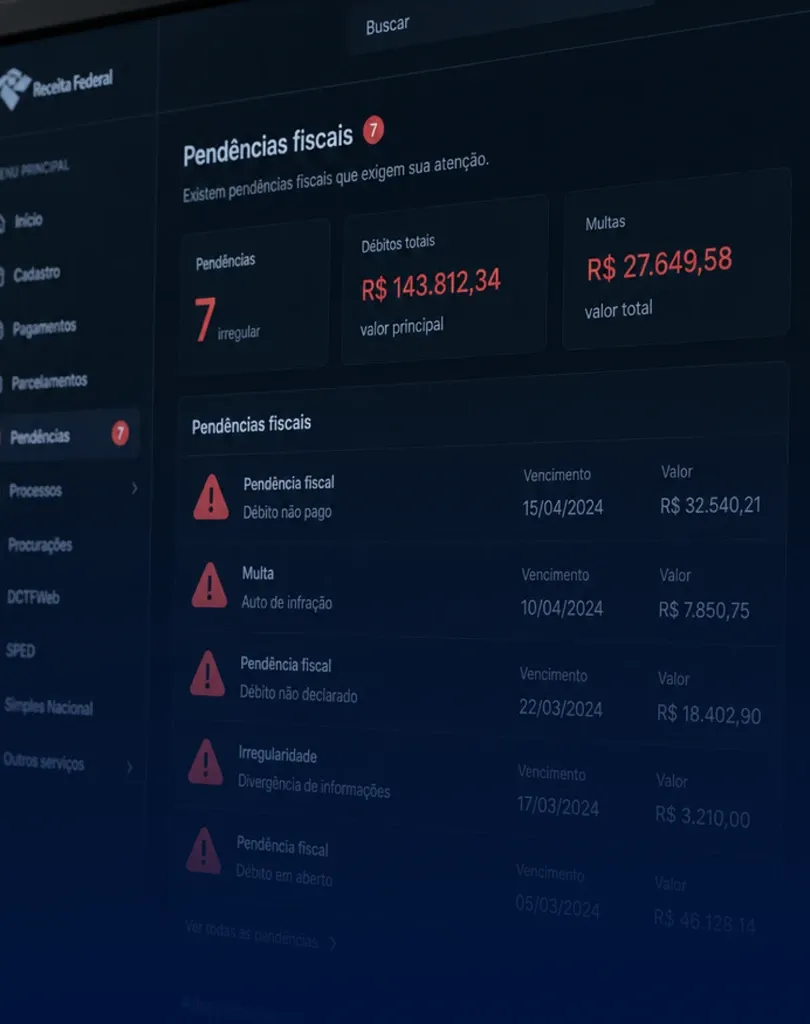This screenshot has width=810, height=1024.
Task: Open the Débito não pago pendency
Action: pos(482,496)
